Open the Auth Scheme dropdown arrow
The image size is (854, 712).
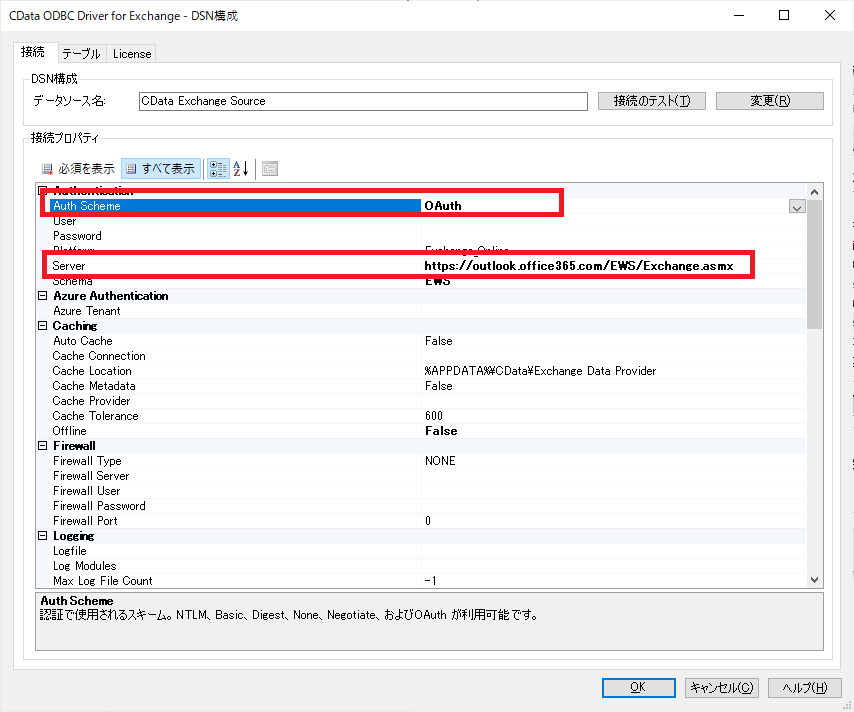coord(797,206)
